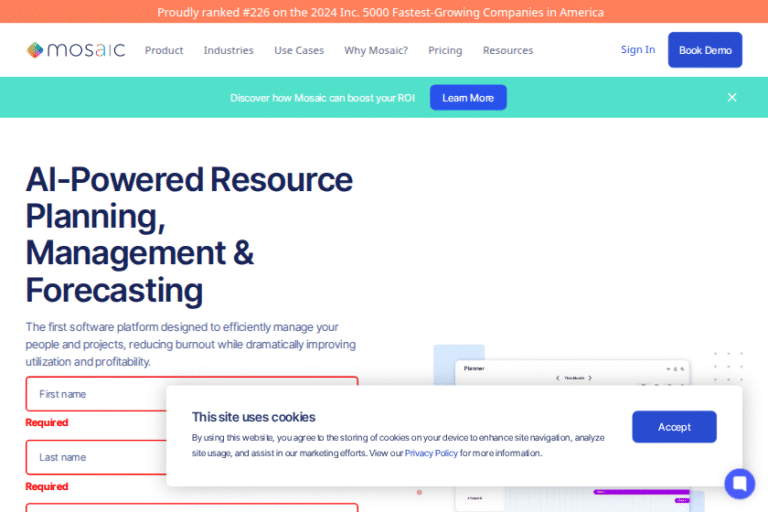Viewport: 768px width, 512px height.
Task: Click previous arrow in Planner preview
Action: pyautogui.click(x=557, y=378)
